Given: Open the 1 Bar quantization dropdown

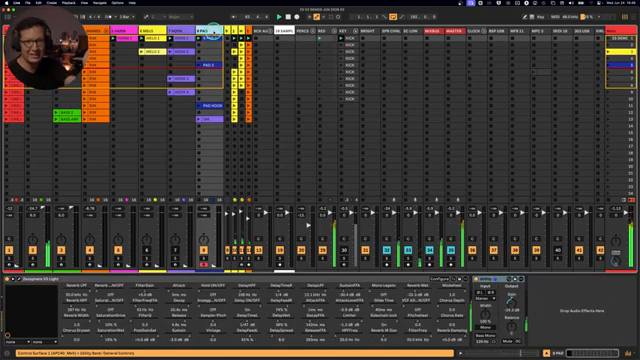Looking at the screenshot, I should coord(126,17).
